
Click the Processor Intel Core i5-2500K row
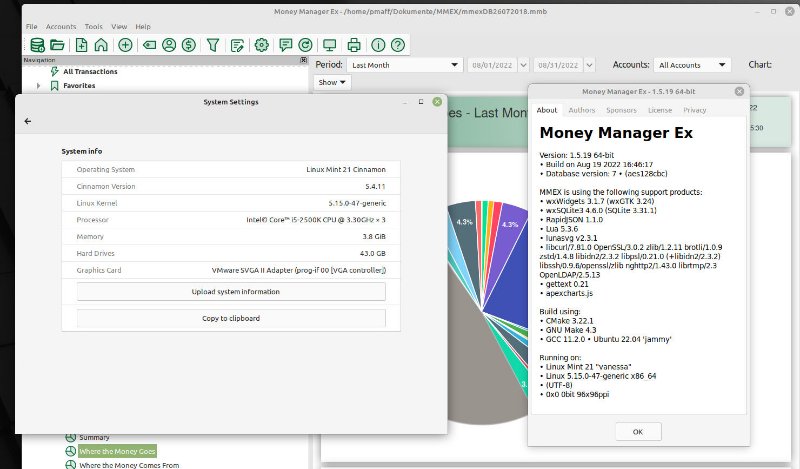tap(231, 220)
